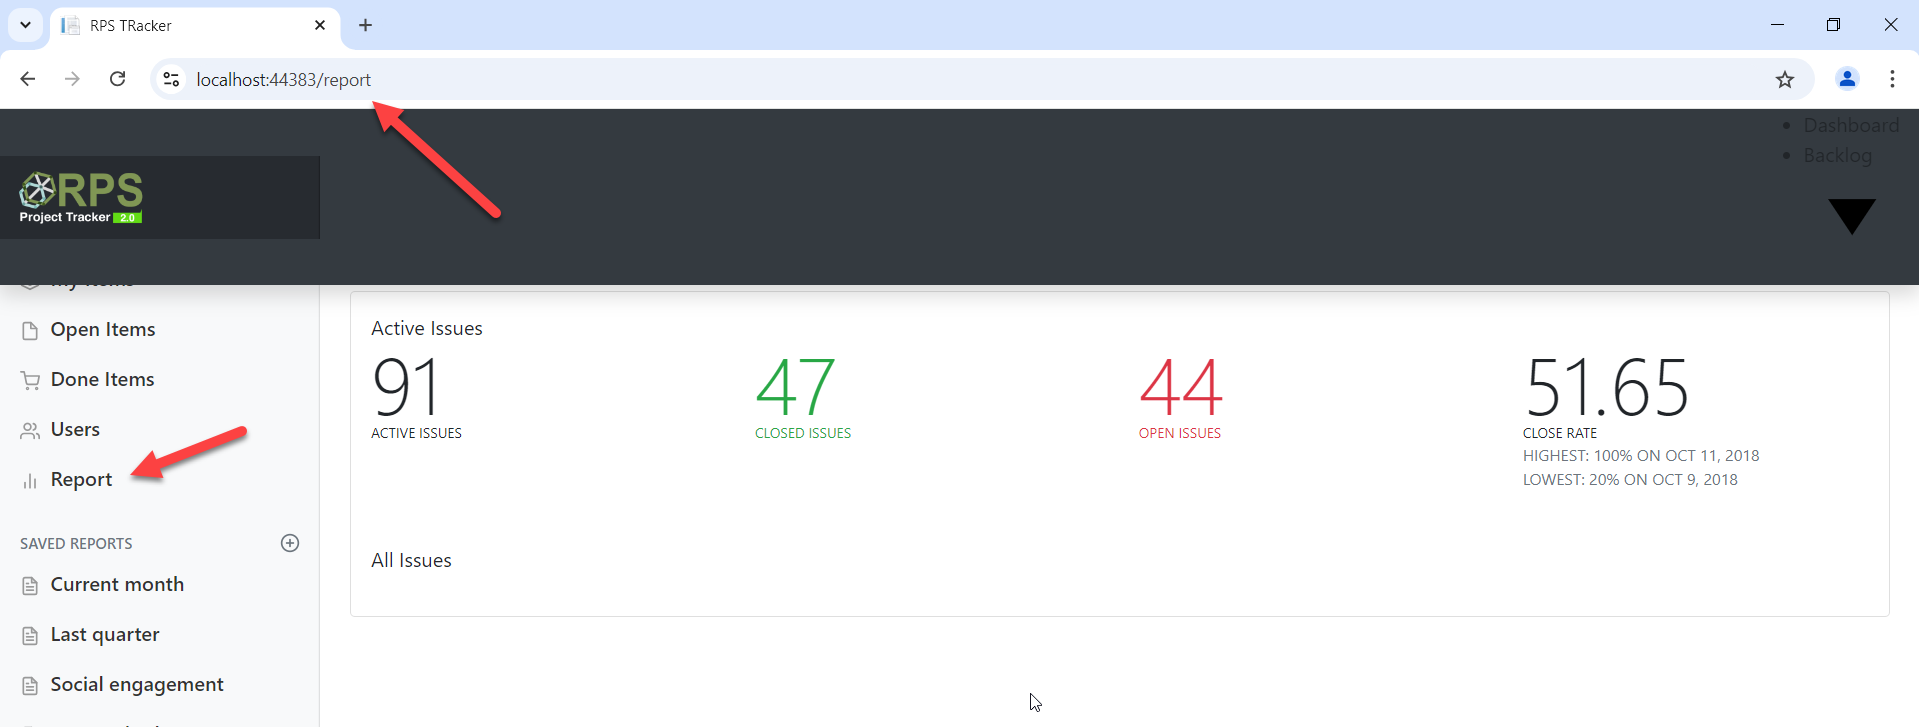Switch to the RPS TRacker tab
This screenshot has width=1919, height=727.
point(195,25)
